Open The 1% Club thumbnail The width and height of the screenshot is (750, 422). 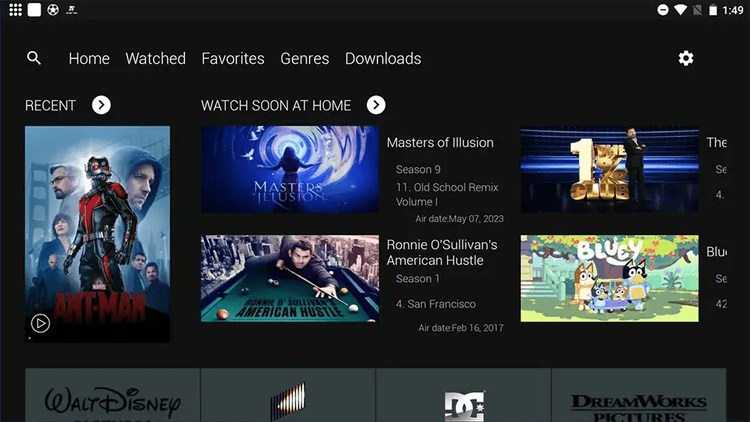click(x=609, y=169)
